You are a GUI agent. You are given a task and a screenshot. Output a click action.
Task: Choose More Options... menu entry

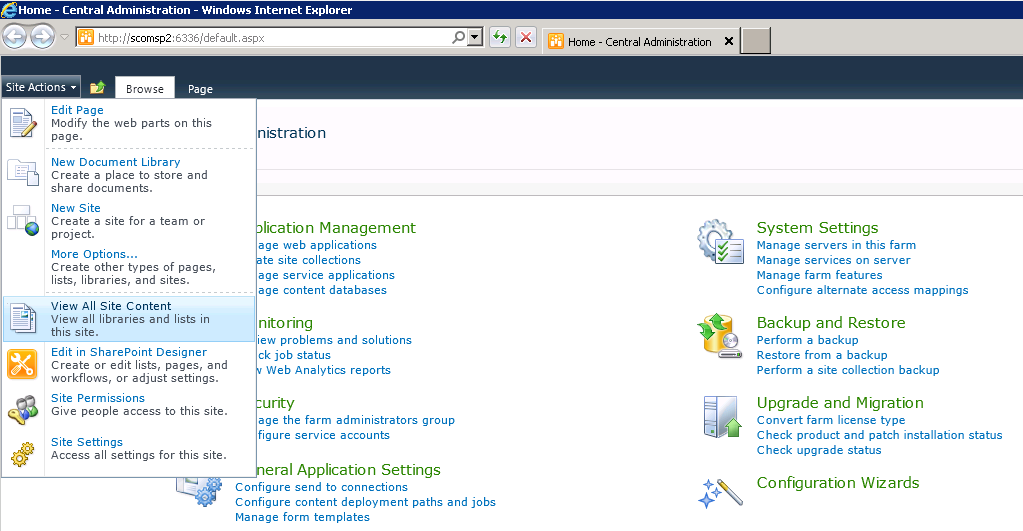point(129,267)
